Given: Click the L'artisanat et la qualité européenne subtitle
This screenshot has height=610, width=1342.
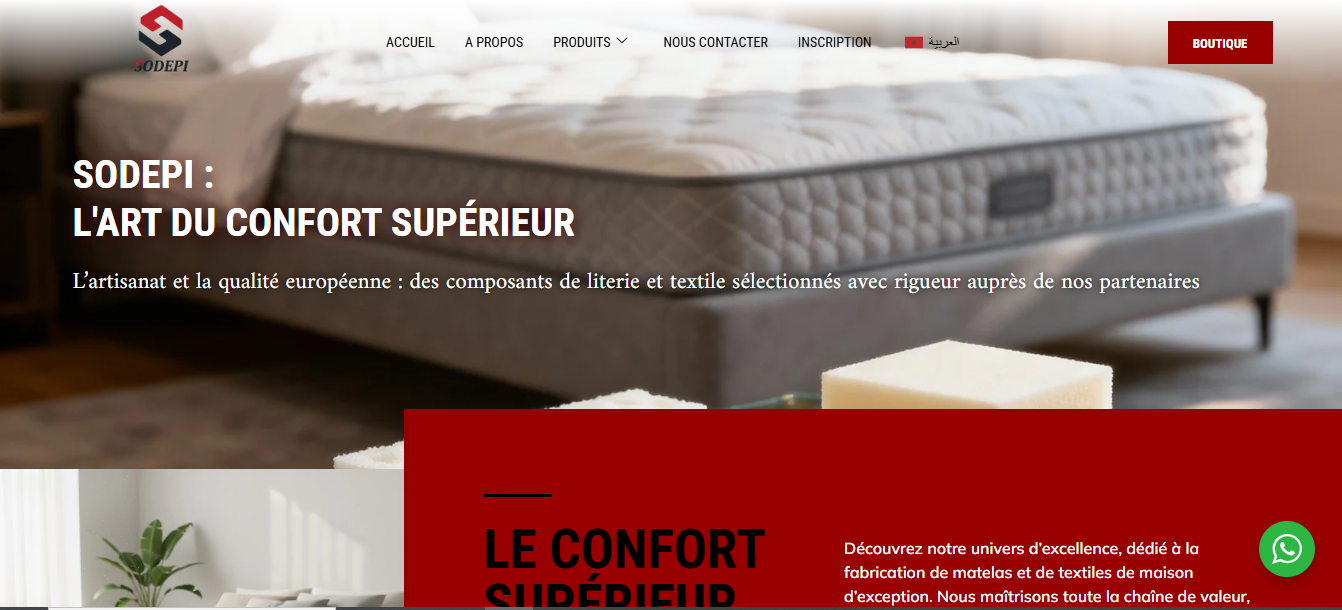Looking at the screenshot, I should 636,281.
